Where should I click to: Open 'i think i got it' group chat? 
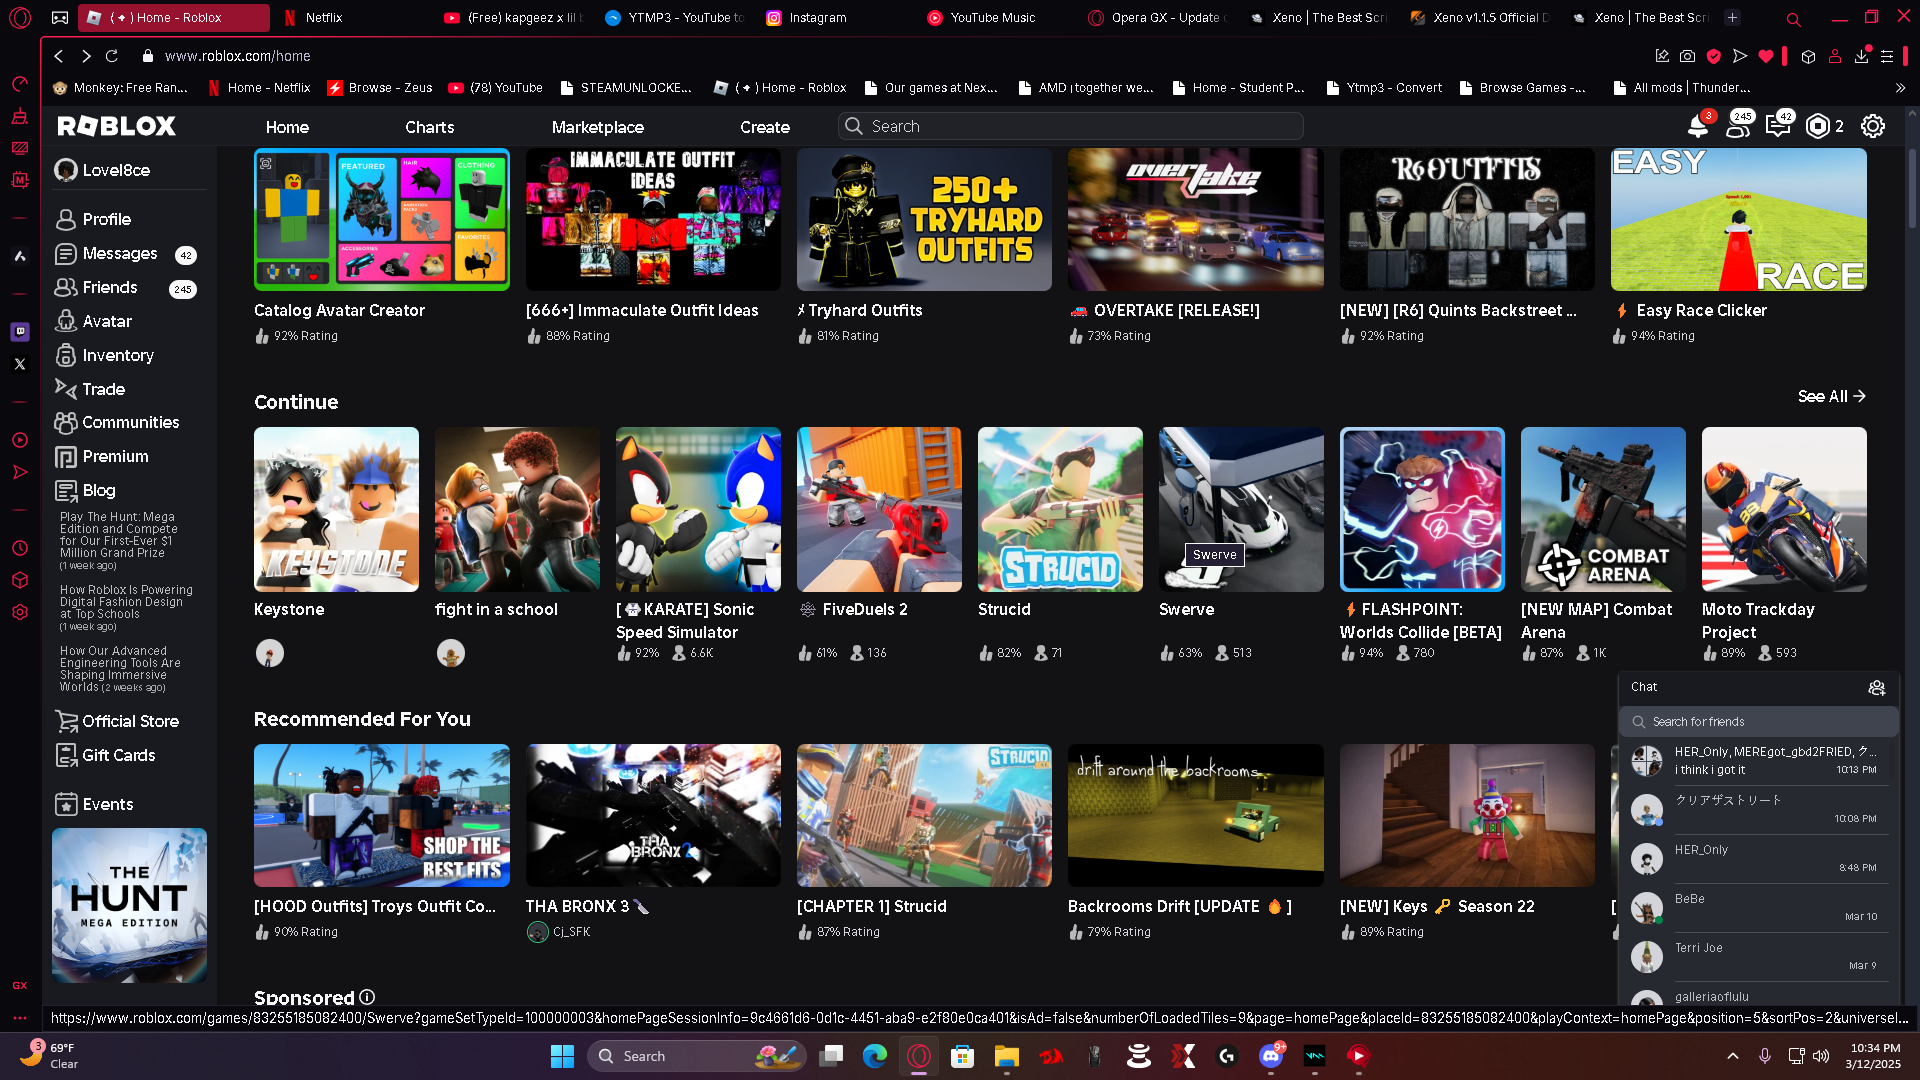tap(1759, 760)
